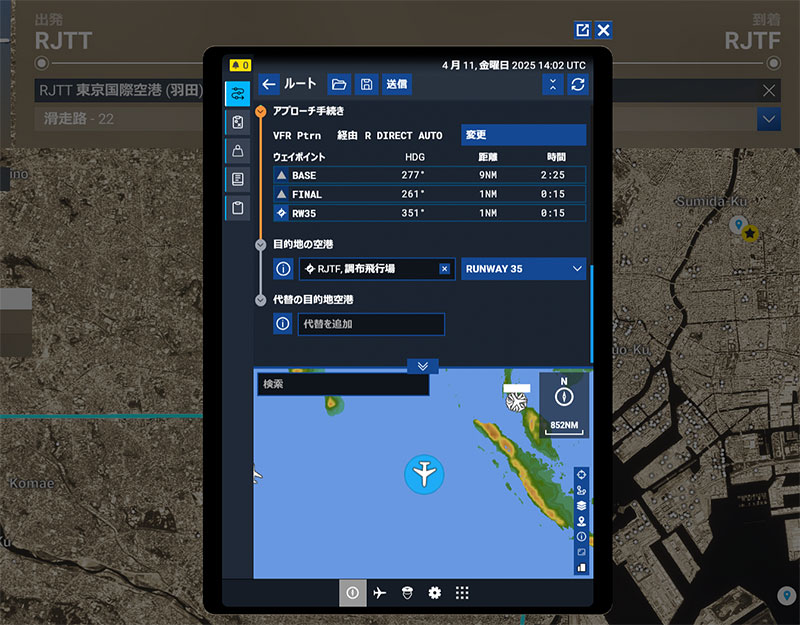The width and height of the screenshot is (800, 625).
Task: Collapse the 代替の目的地空港 section chevron
Action: (261, 300)
